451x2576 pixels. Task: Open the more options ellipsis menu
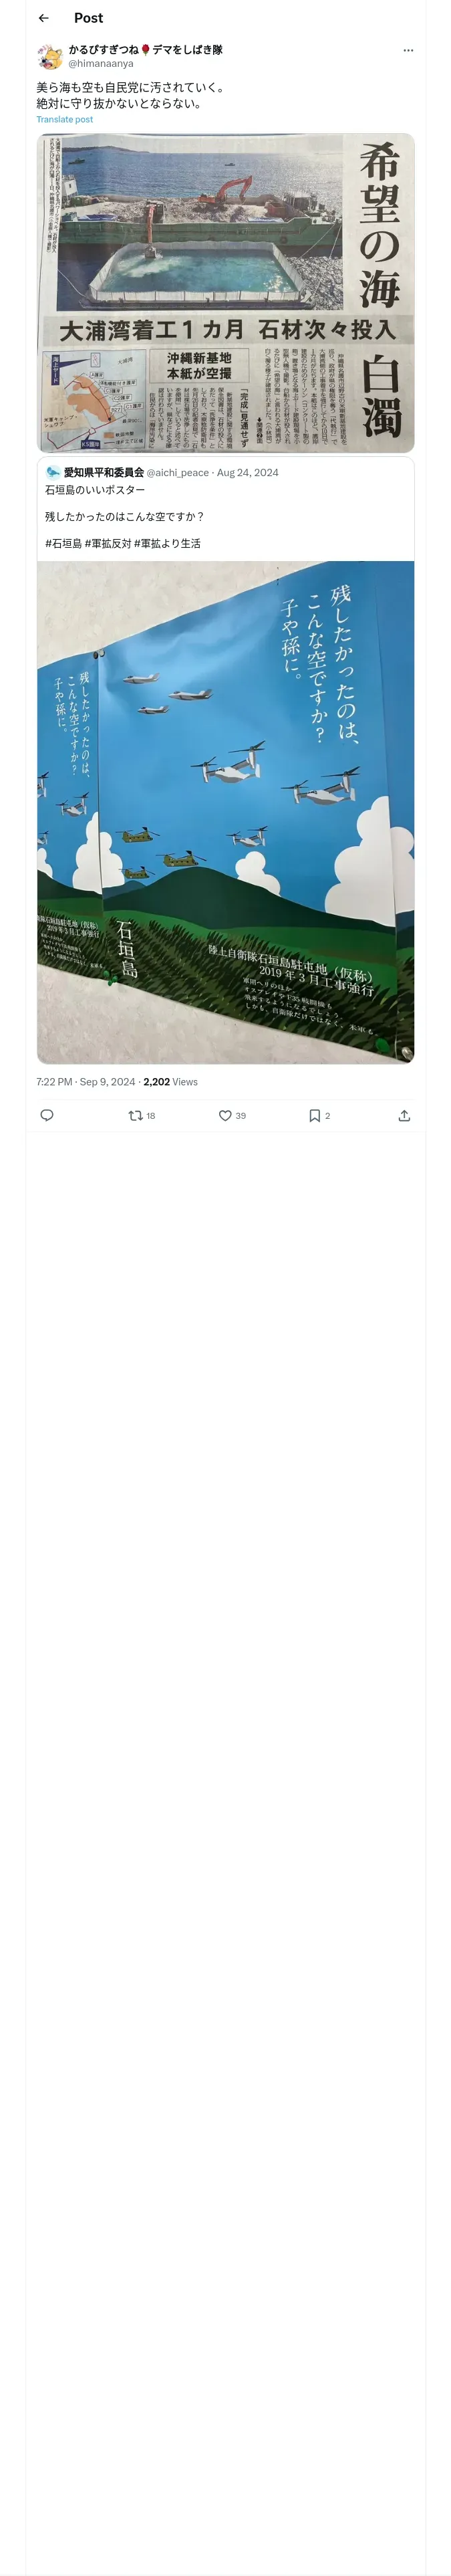408,50
